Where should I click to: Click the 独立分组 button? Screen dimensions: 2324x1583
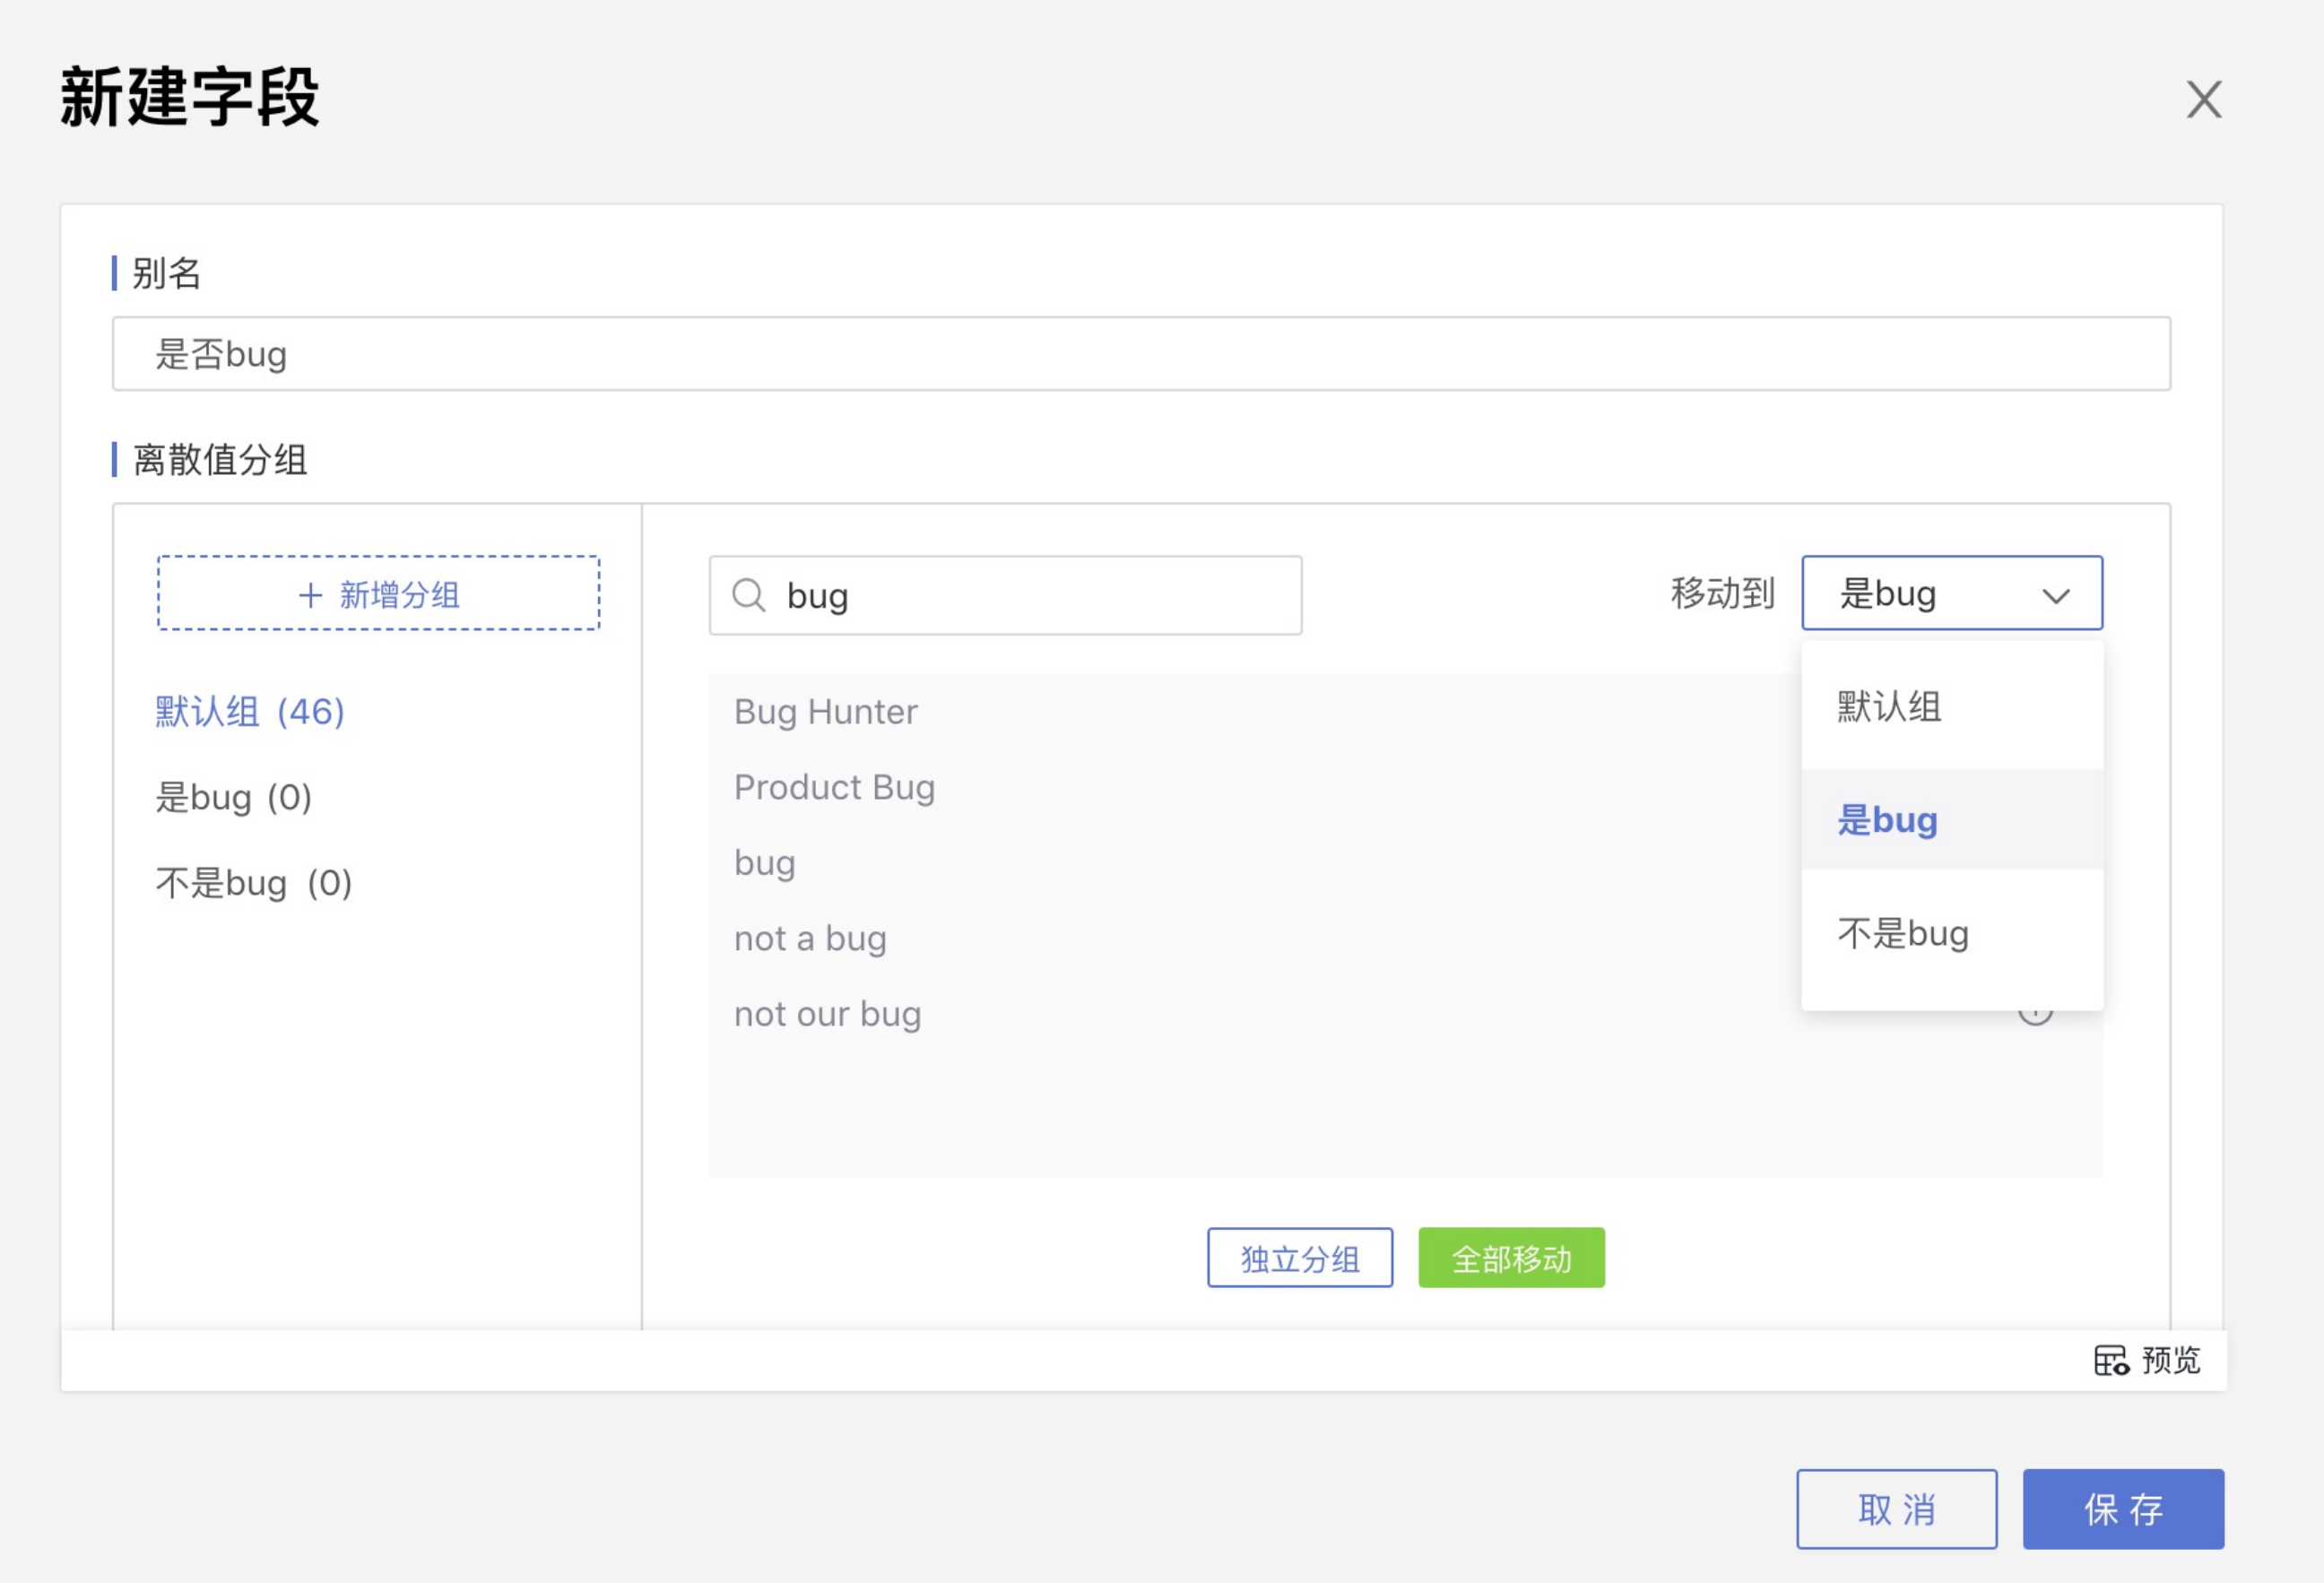[1300, 1258]
